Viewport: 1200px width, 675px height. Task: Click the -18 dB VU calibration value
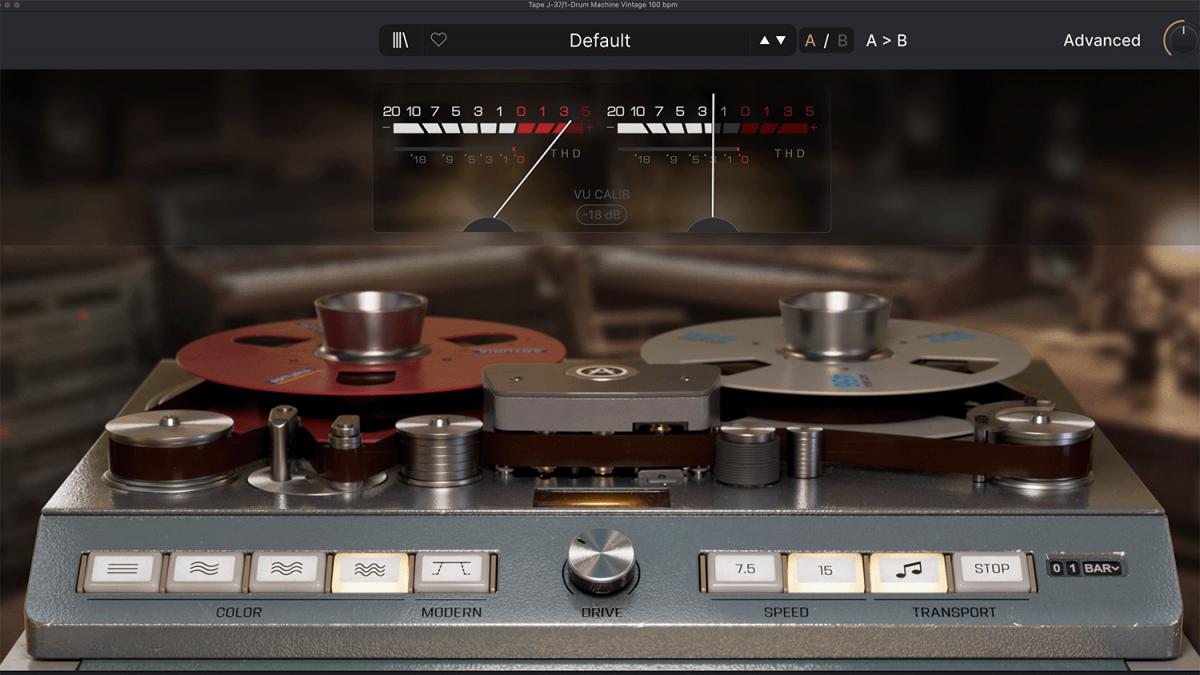pos(601,215)
